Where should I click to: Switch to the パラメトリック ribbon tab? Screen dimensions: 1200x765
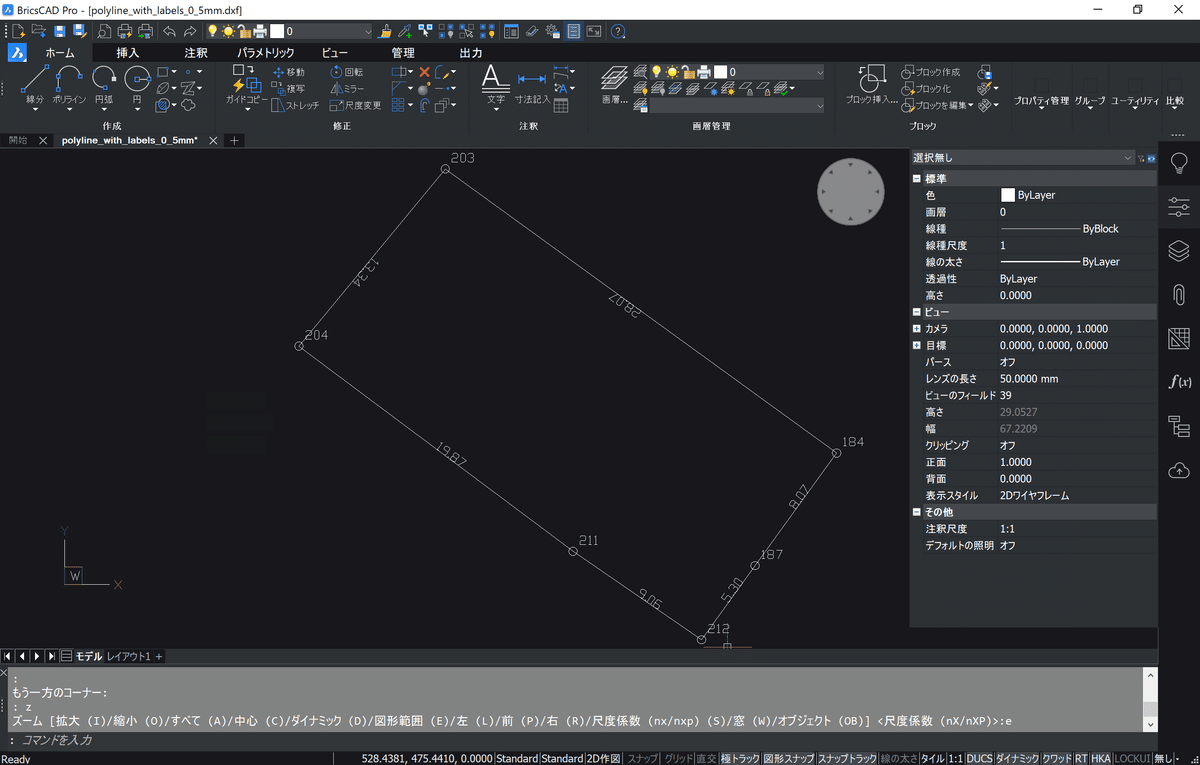[x=266, y=52]
